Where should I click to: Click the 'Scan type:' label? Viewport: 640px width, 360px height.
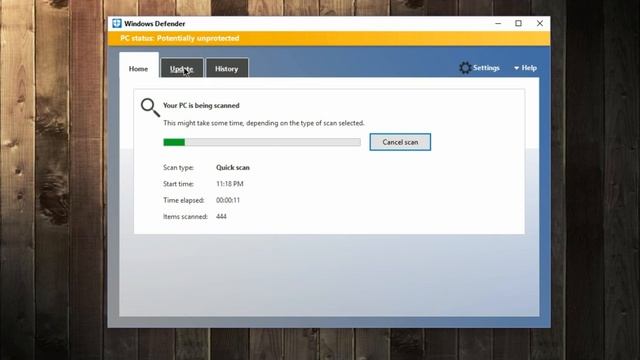coord(178,167)
